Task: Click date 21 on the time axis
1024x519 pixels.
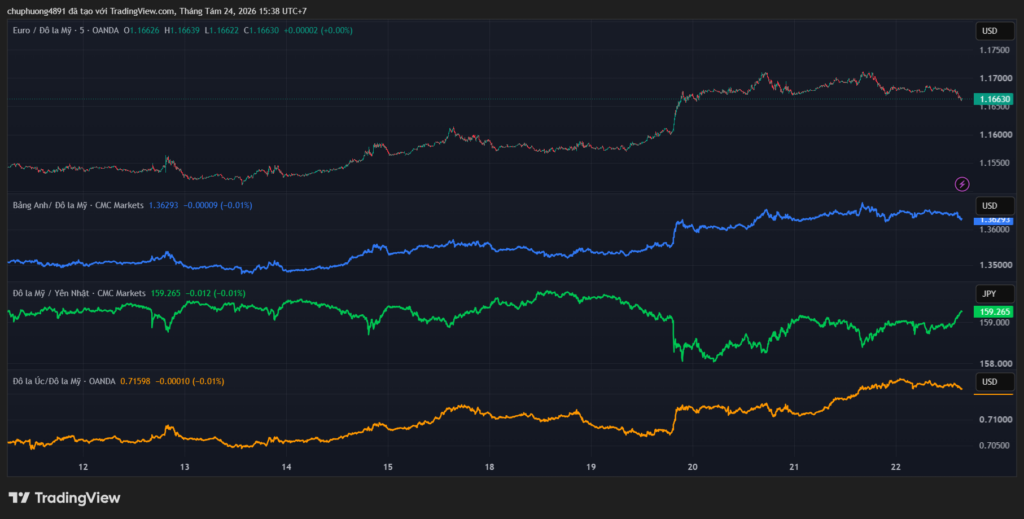Action: 794,467
